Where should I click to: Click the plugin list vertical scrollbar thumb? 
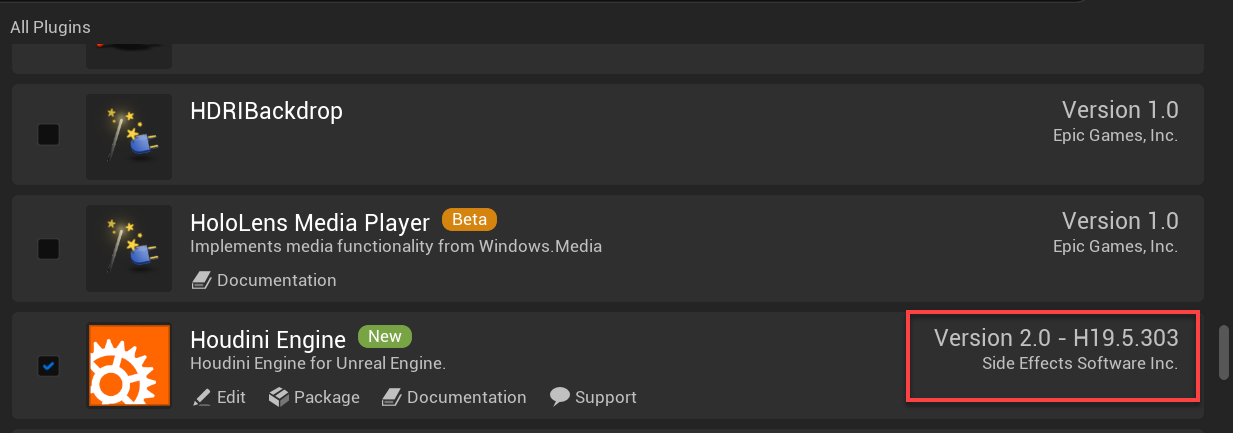(1225, 352)
